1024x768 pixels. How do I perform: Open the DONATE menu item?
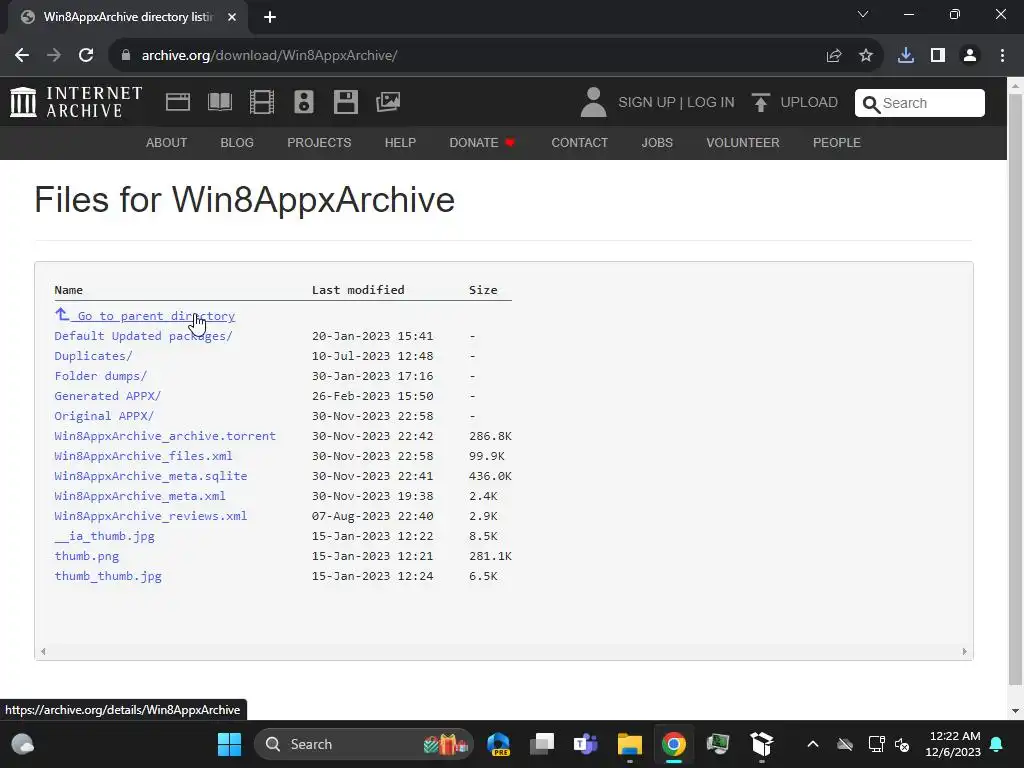pos(482,142)
